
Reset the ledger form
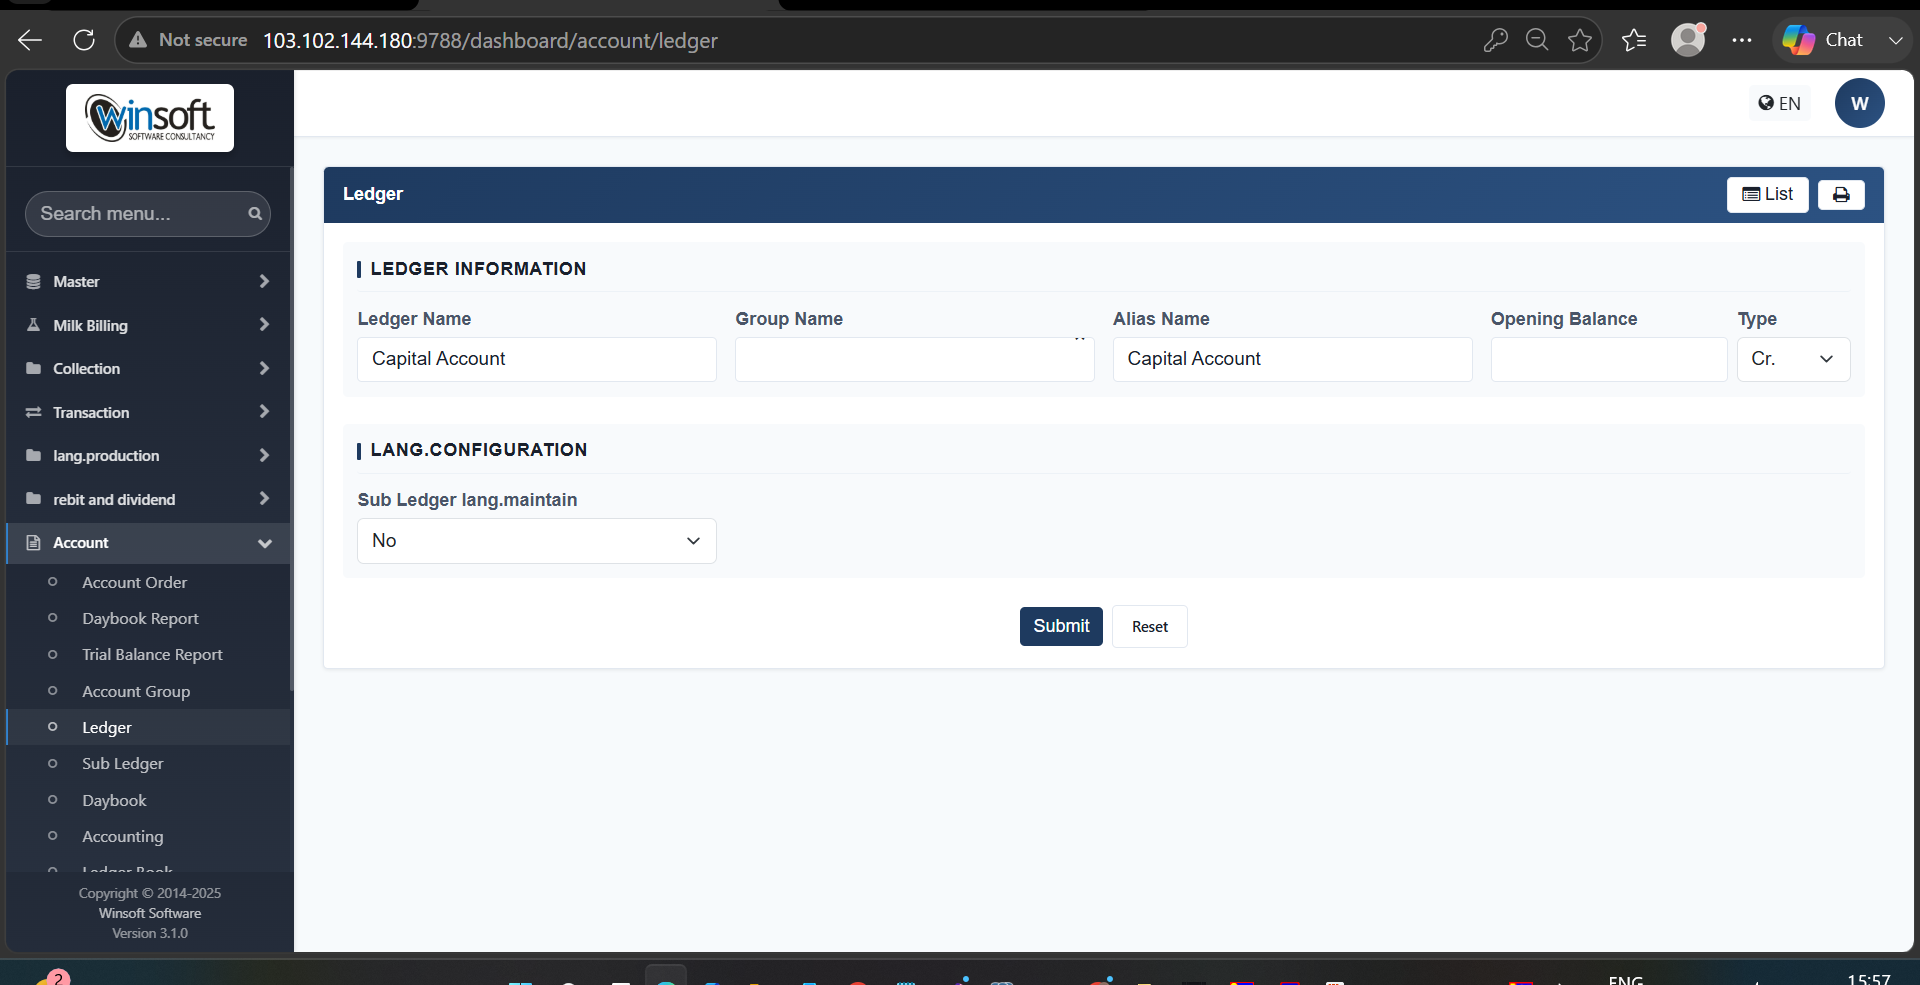click(x=1150, y=627)
